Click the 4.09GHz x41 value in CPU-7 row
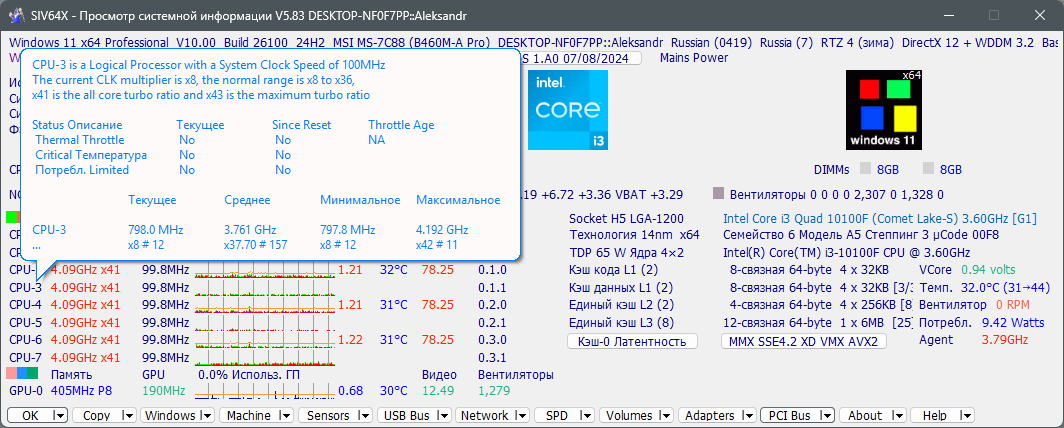 (x=86, y=357)
